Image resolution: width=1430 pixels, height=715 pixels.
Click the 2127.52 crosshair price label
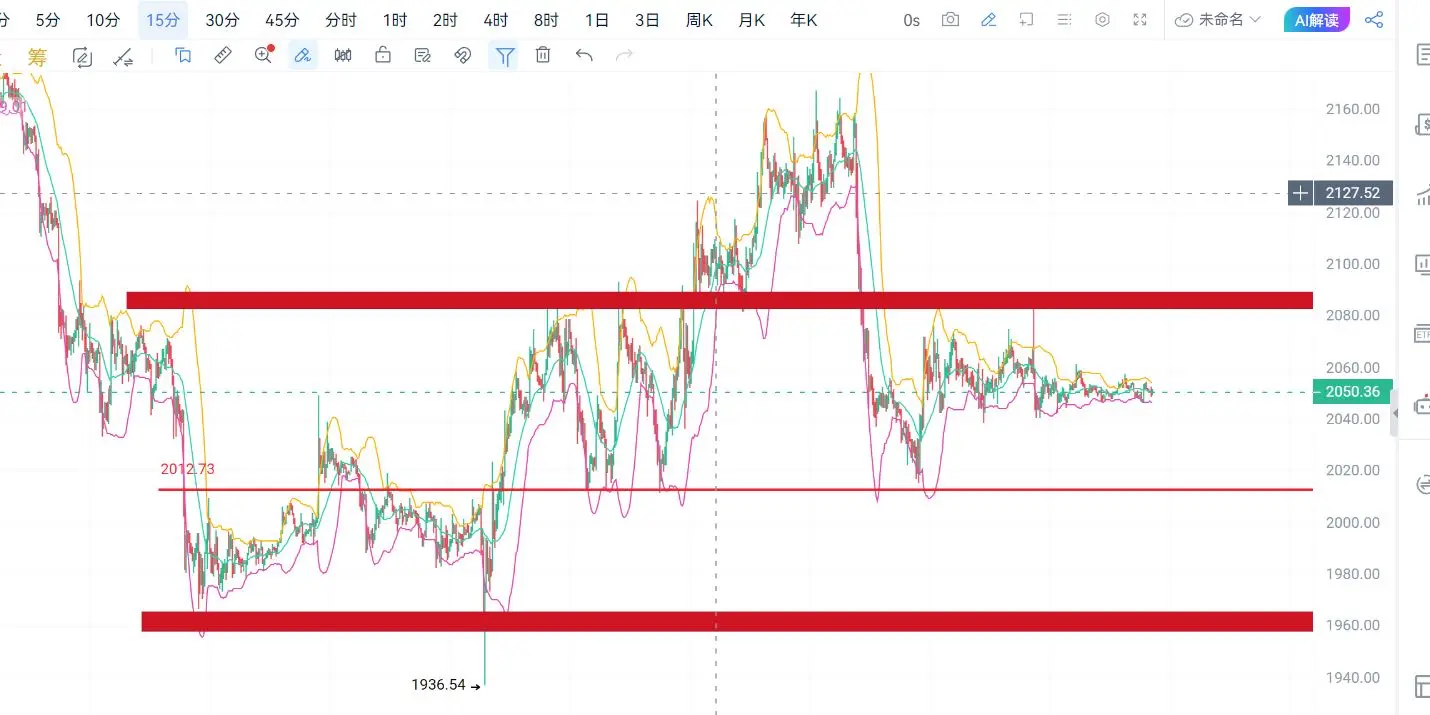[1354, 193]
